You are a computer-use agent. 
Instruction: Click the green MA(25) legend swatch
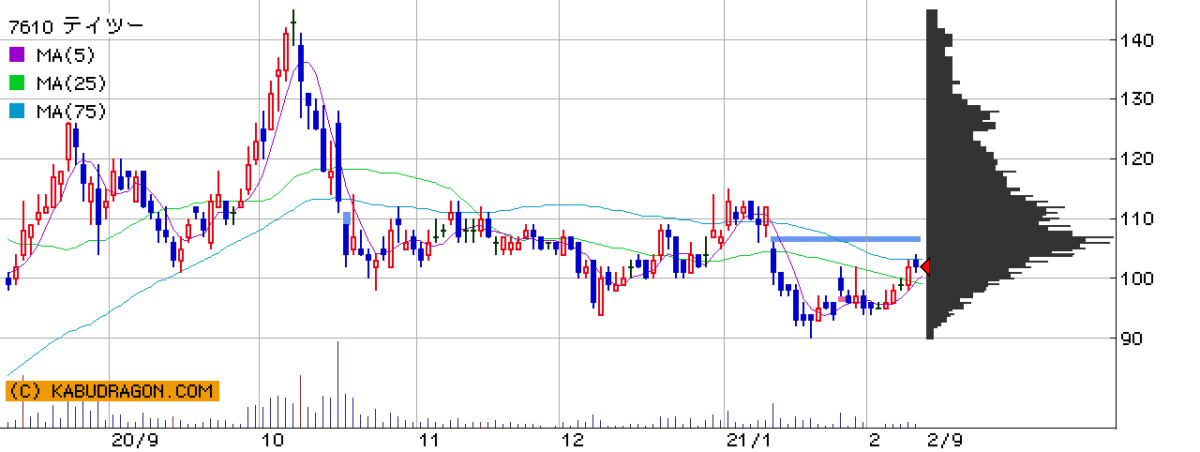[x=16, y=83]
